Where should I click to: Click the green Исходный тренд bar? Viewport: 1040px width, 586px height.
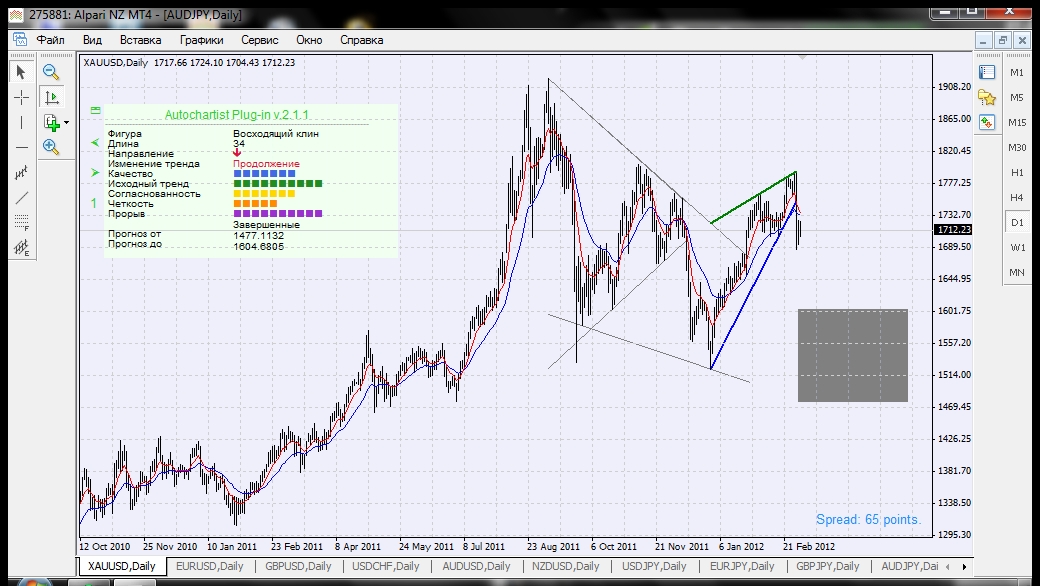point(278,184)
